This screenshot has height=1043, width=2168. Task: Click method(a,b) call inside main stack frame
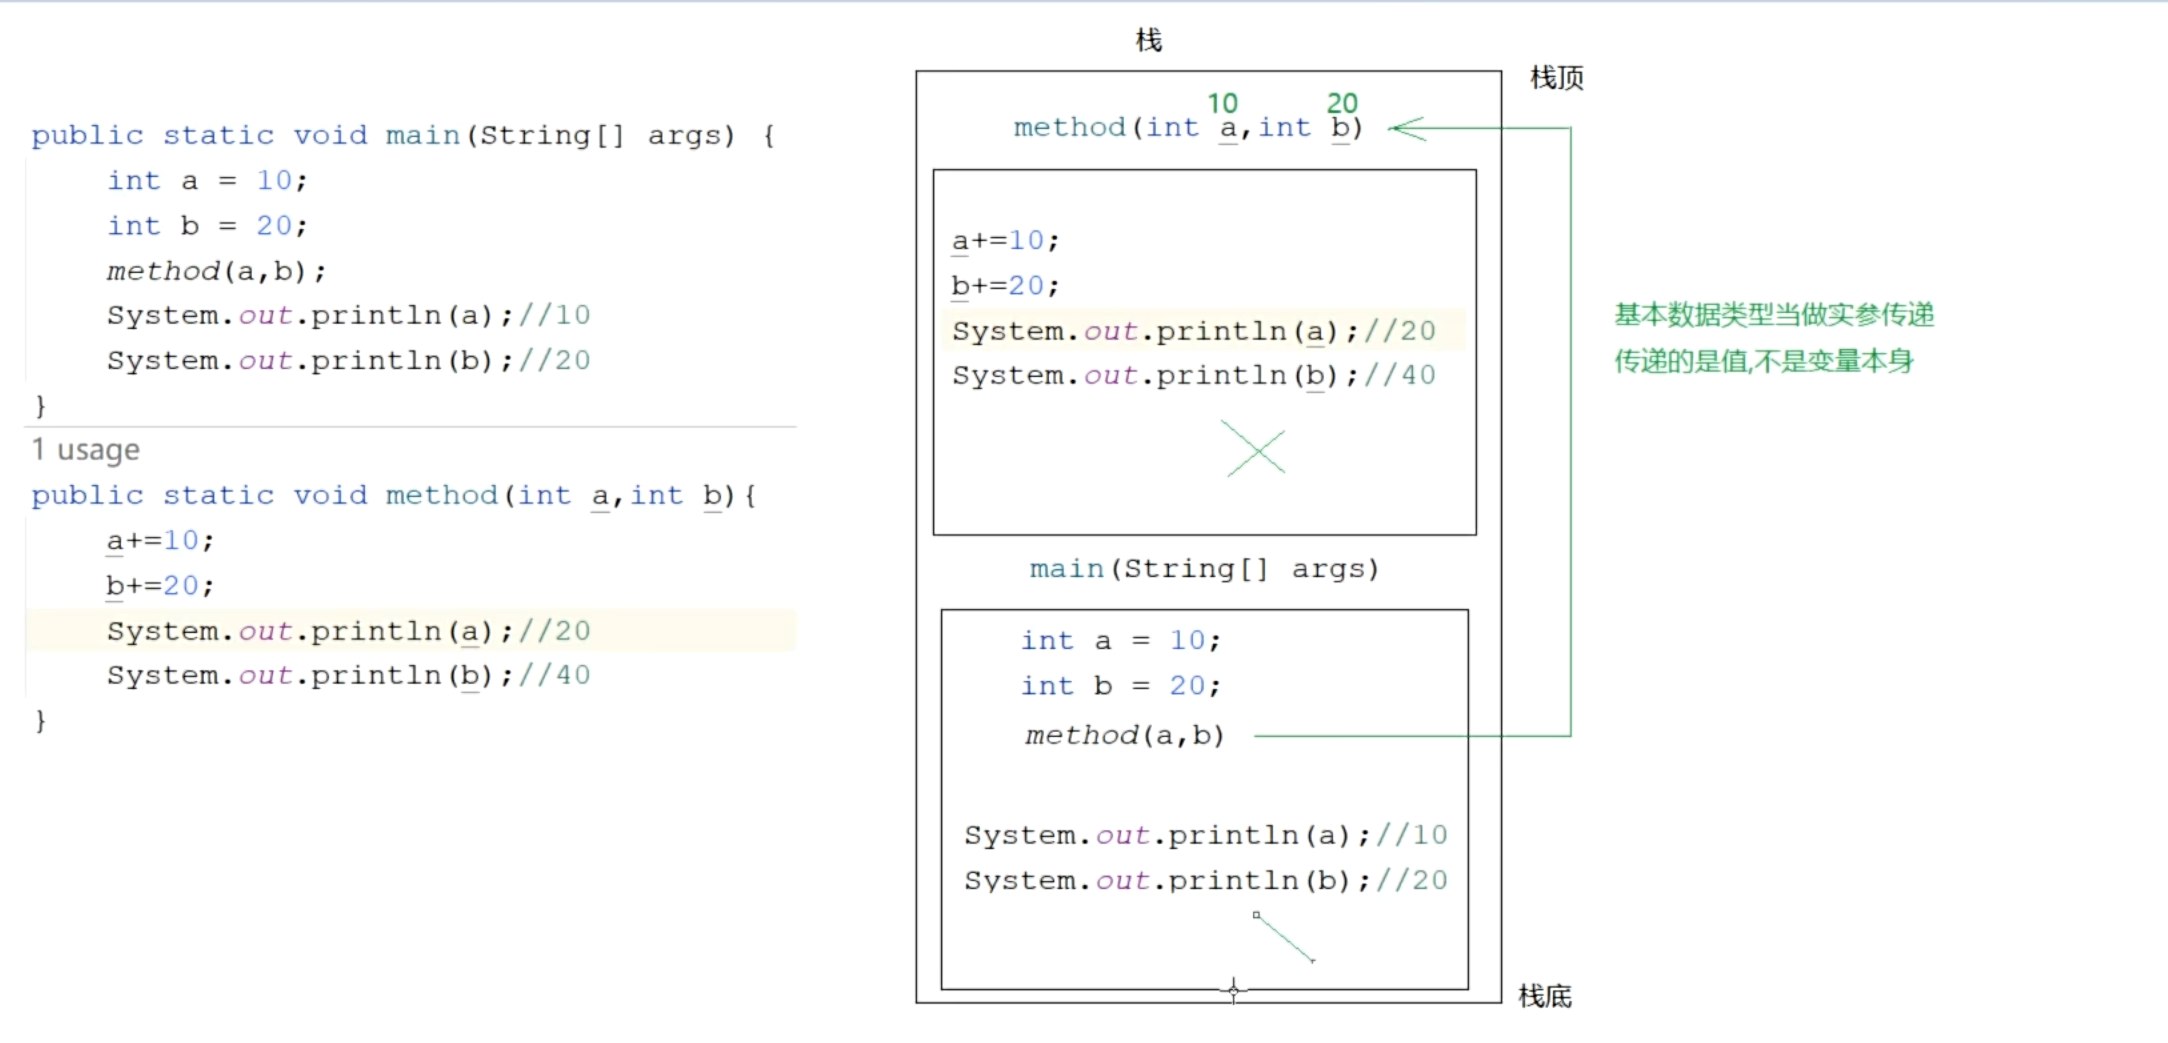[1124, 736]
